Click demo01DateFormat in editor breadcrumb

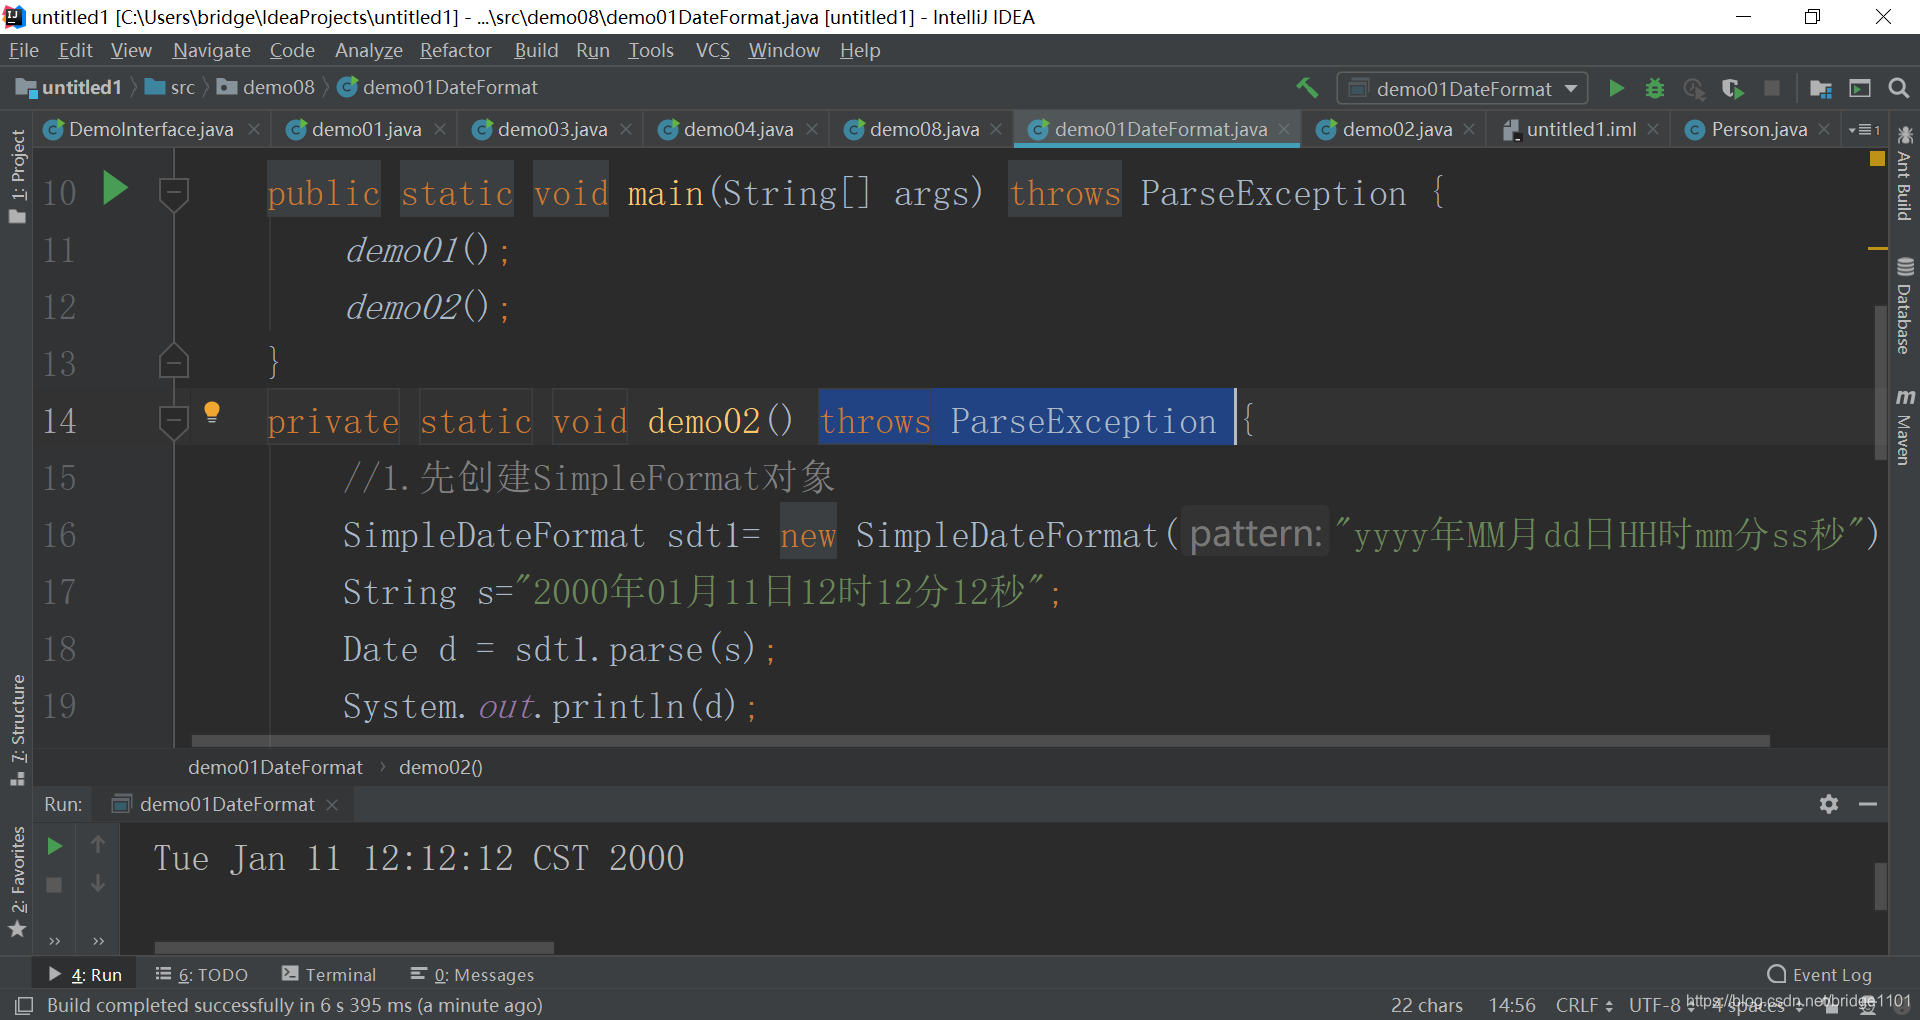tap(275, 767)
